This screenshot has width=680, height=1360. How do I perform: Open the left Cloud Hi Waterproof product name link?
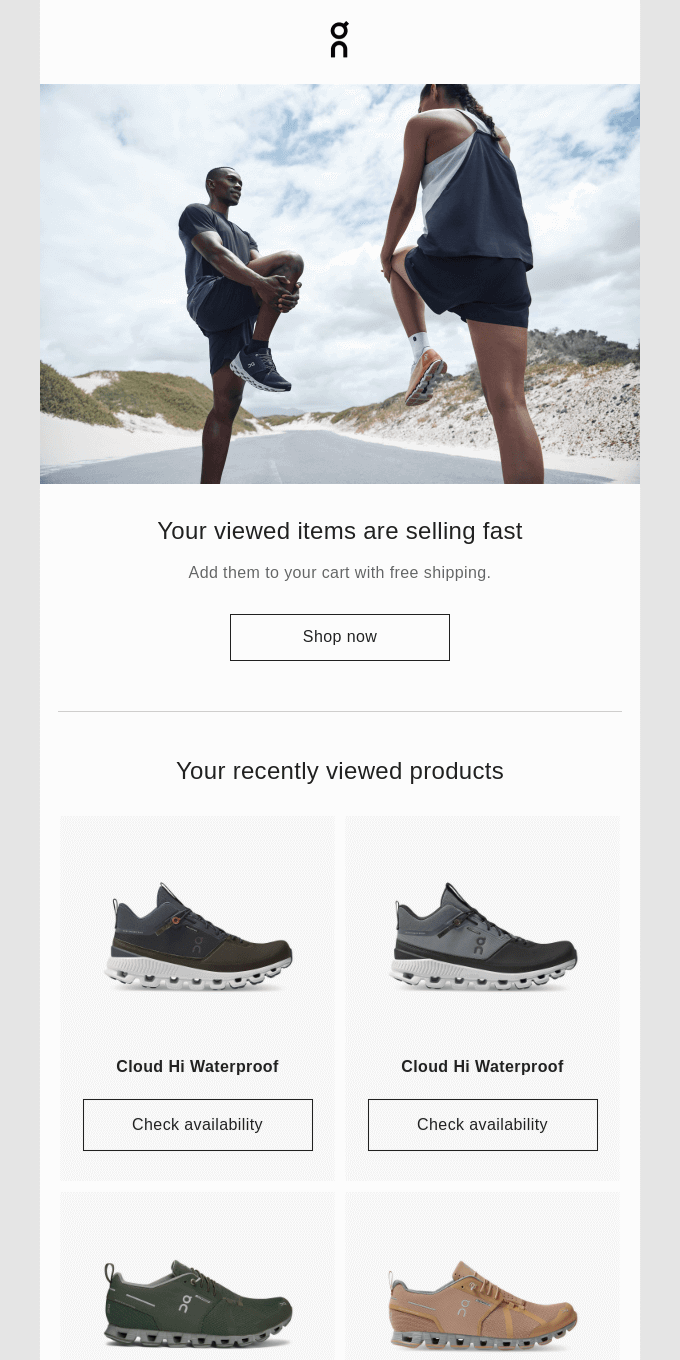(197, 1066)
